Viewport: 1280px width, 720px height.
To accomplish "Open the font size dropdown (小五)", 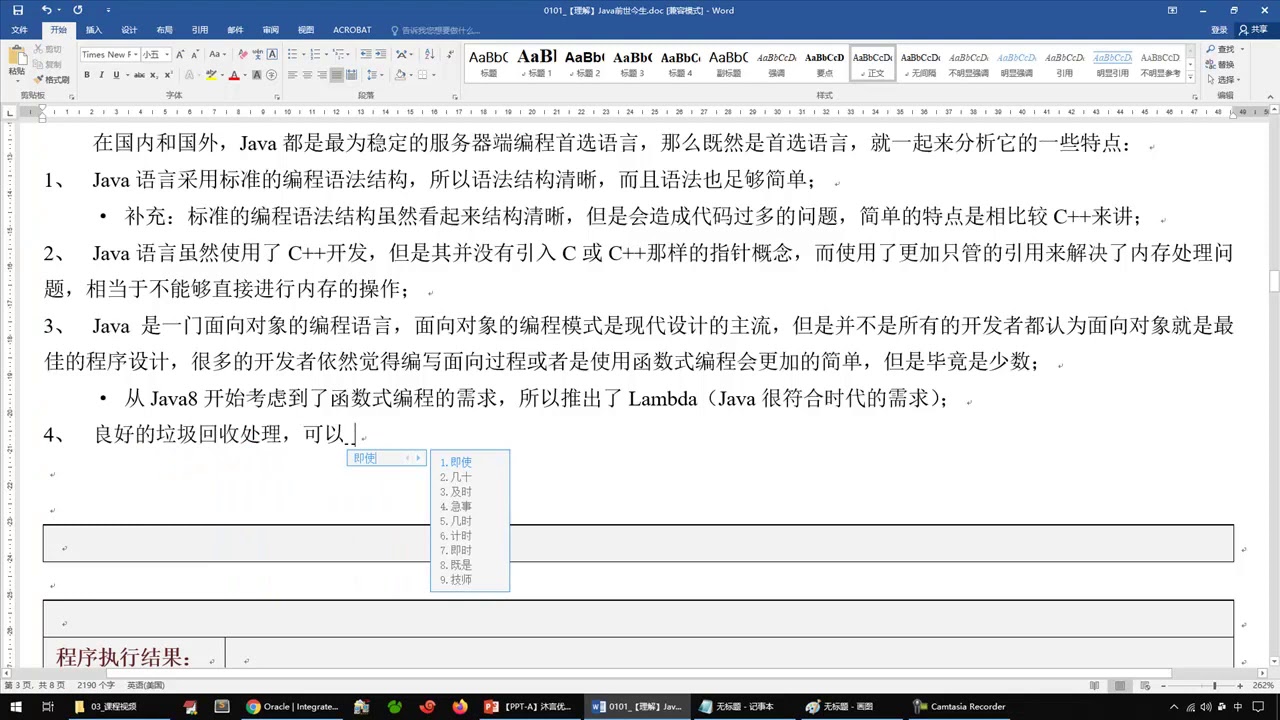I will [x=167, y=54].
